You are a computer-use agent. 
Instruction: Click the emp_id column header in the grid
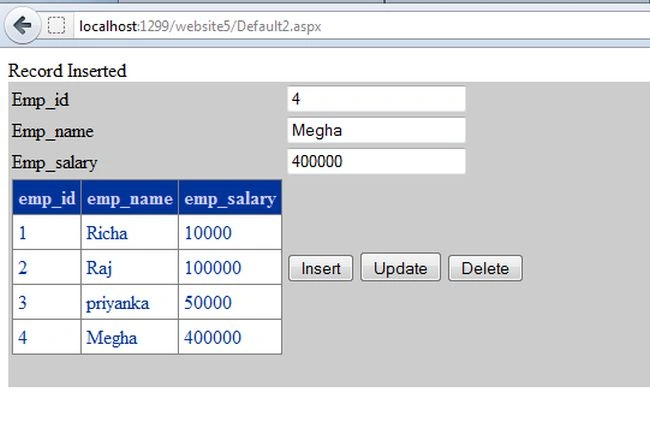click(x=47, y=198)
